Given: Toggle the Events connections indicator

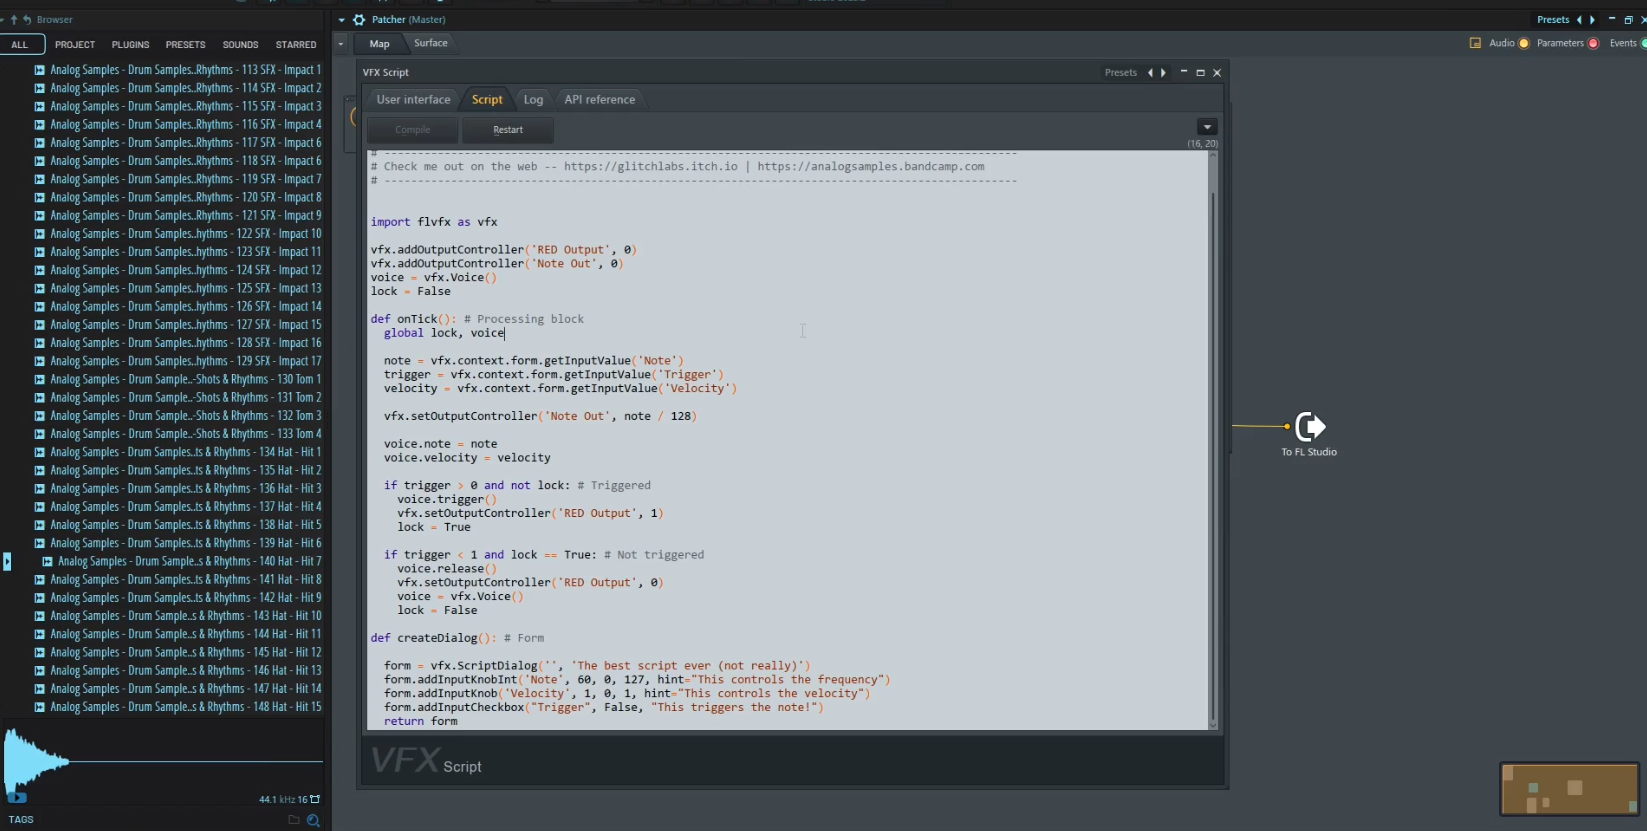Looking at the screenshot, I should pyautogui.click(x=1644, y=43).
